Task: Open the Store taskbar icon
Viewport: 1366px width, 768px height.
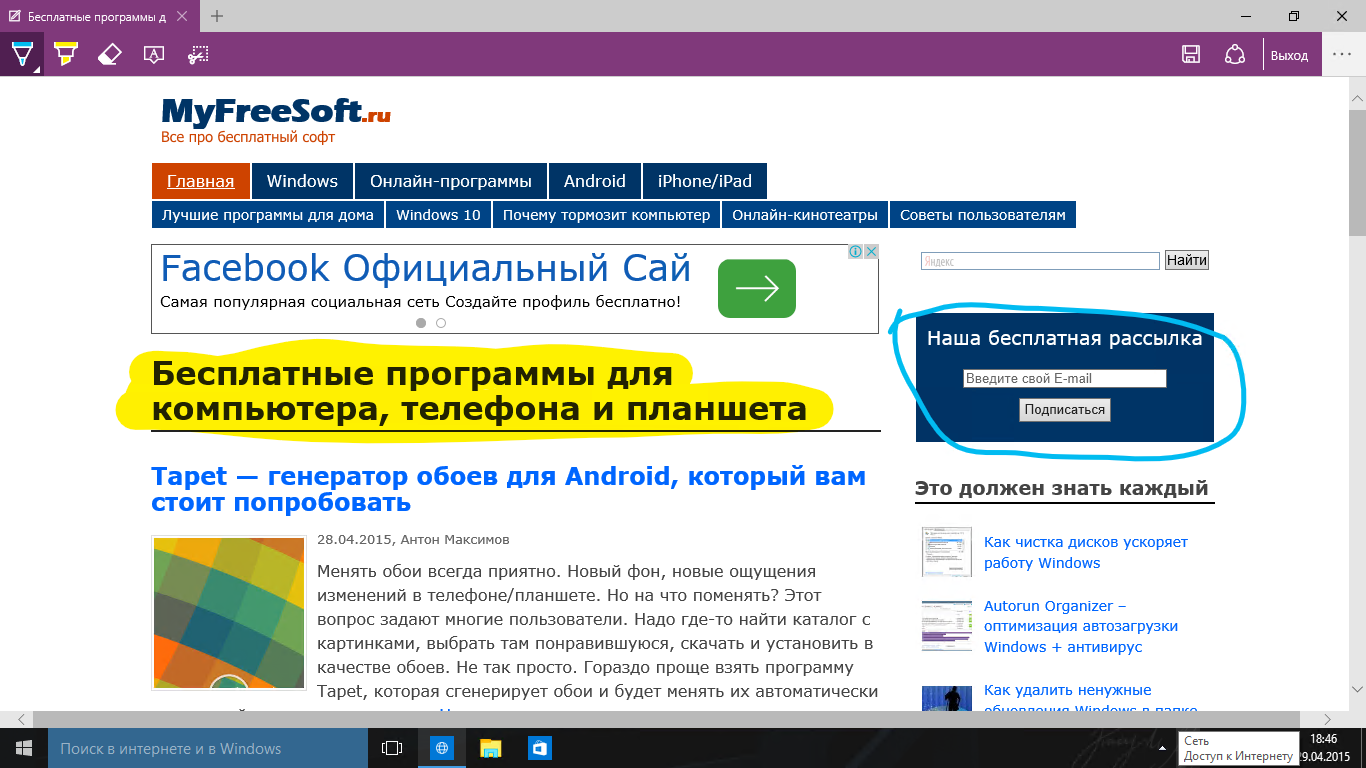Action: tap(539, 748)
